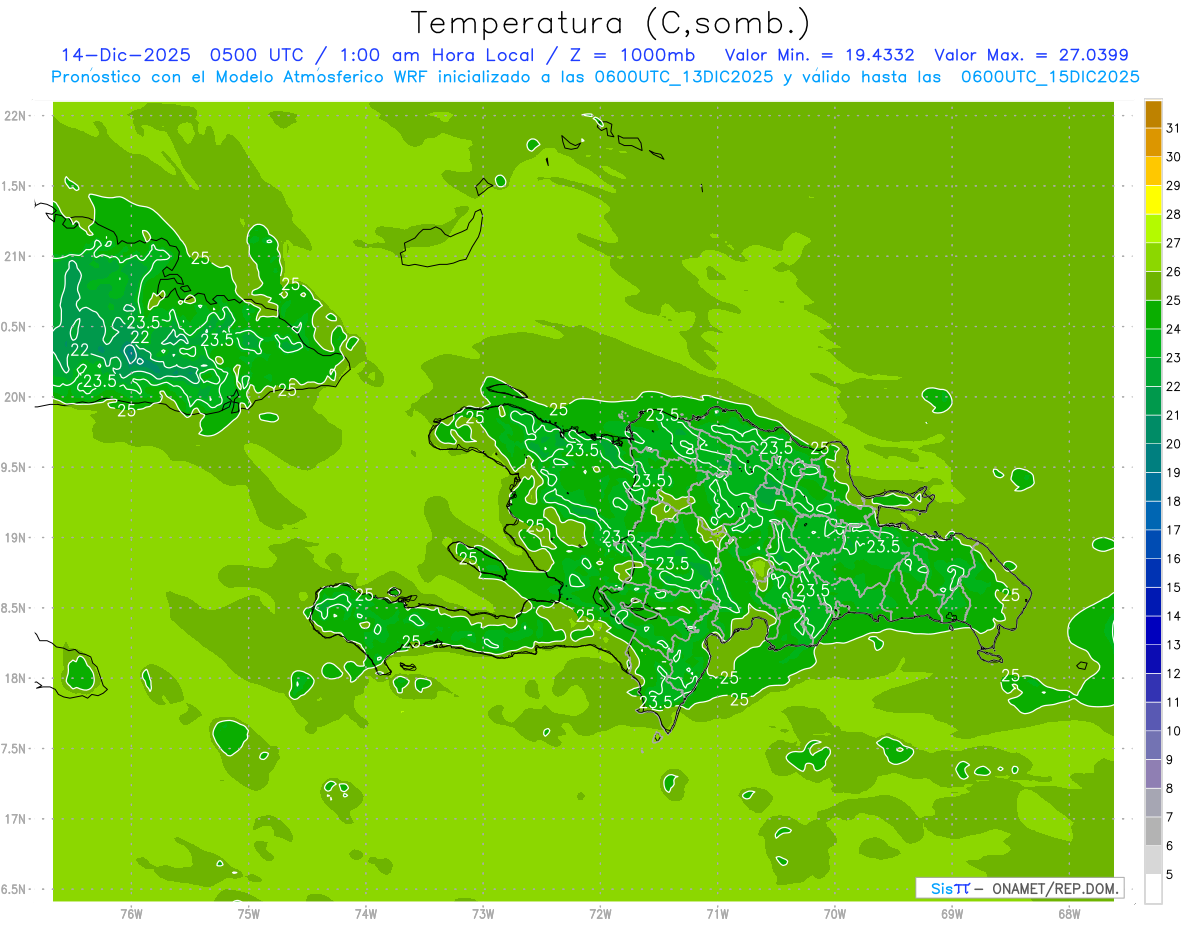This screenshot has width=1200, height=927.
Task: Click the '72W' longitude axis label
Action: pyautogui.click(x=600, y=913)
